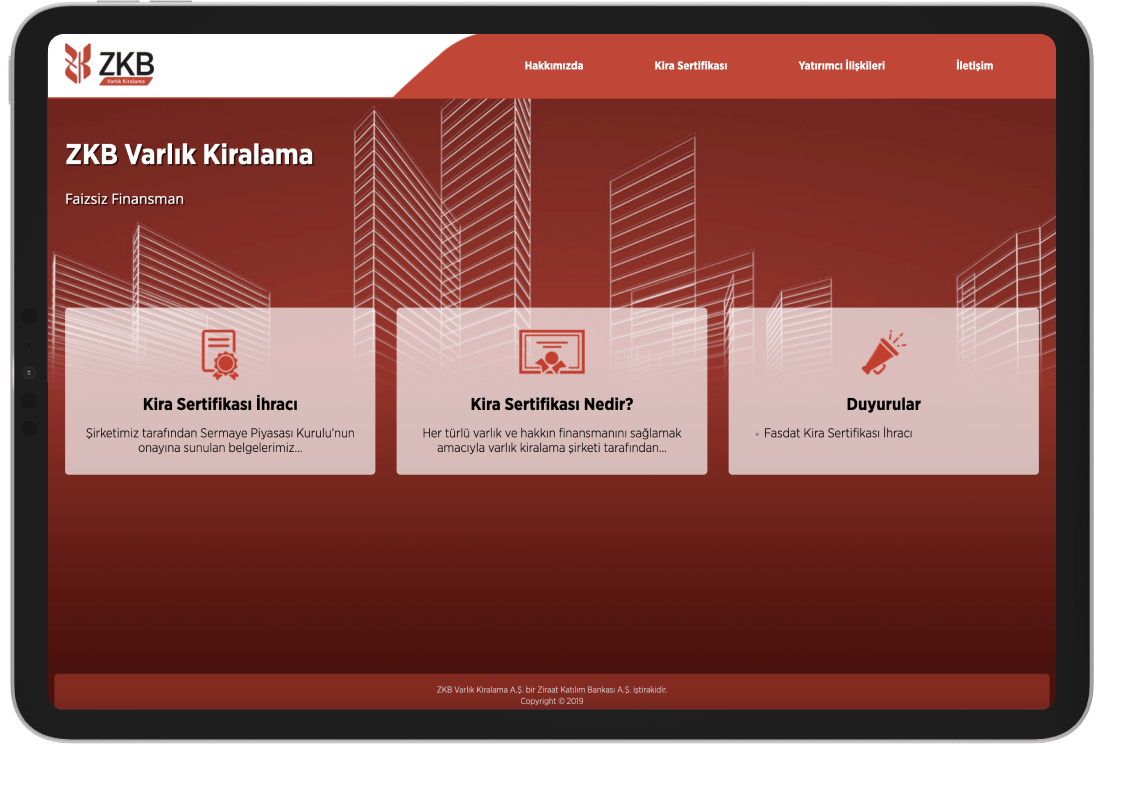The width and height of the screenshot is (1142, 786).
Task: Click the ZKB wheat emblem logo icon
Action: click(x=78, y=63)
